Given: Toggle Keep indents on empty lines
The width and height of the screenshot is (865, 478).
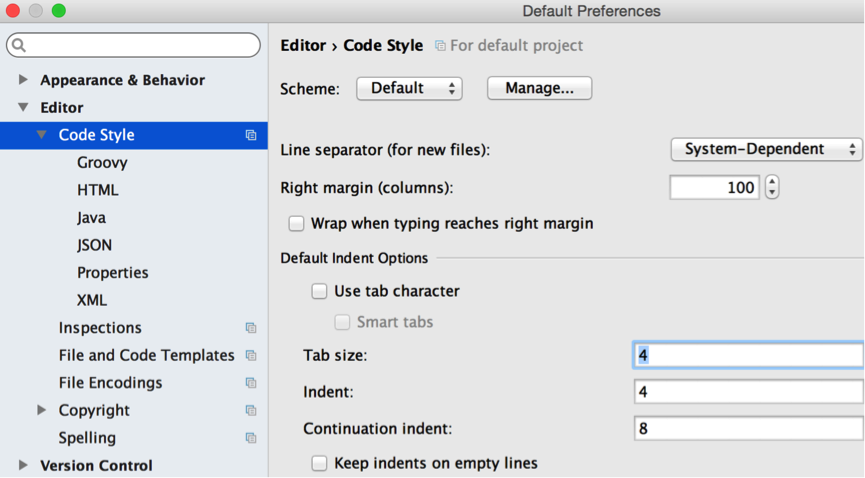Looking at the screenshot, I should [319, 464].
